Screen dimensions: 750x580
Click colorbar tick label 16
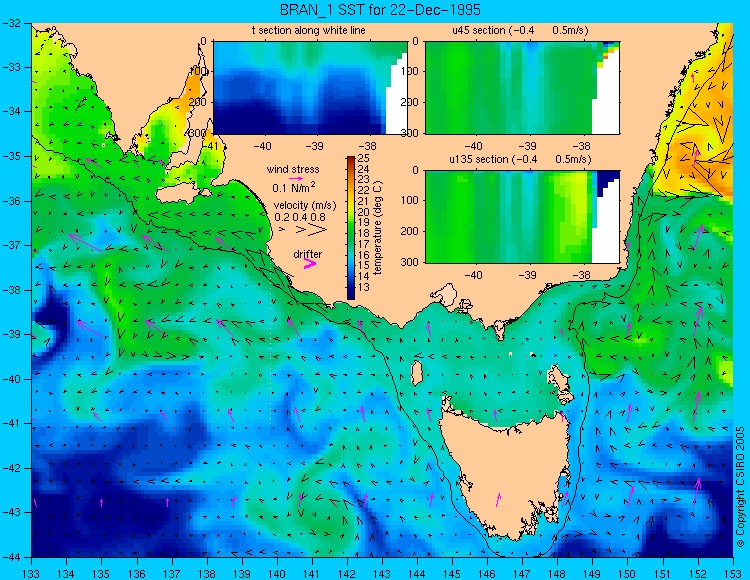tap(364, 255)
